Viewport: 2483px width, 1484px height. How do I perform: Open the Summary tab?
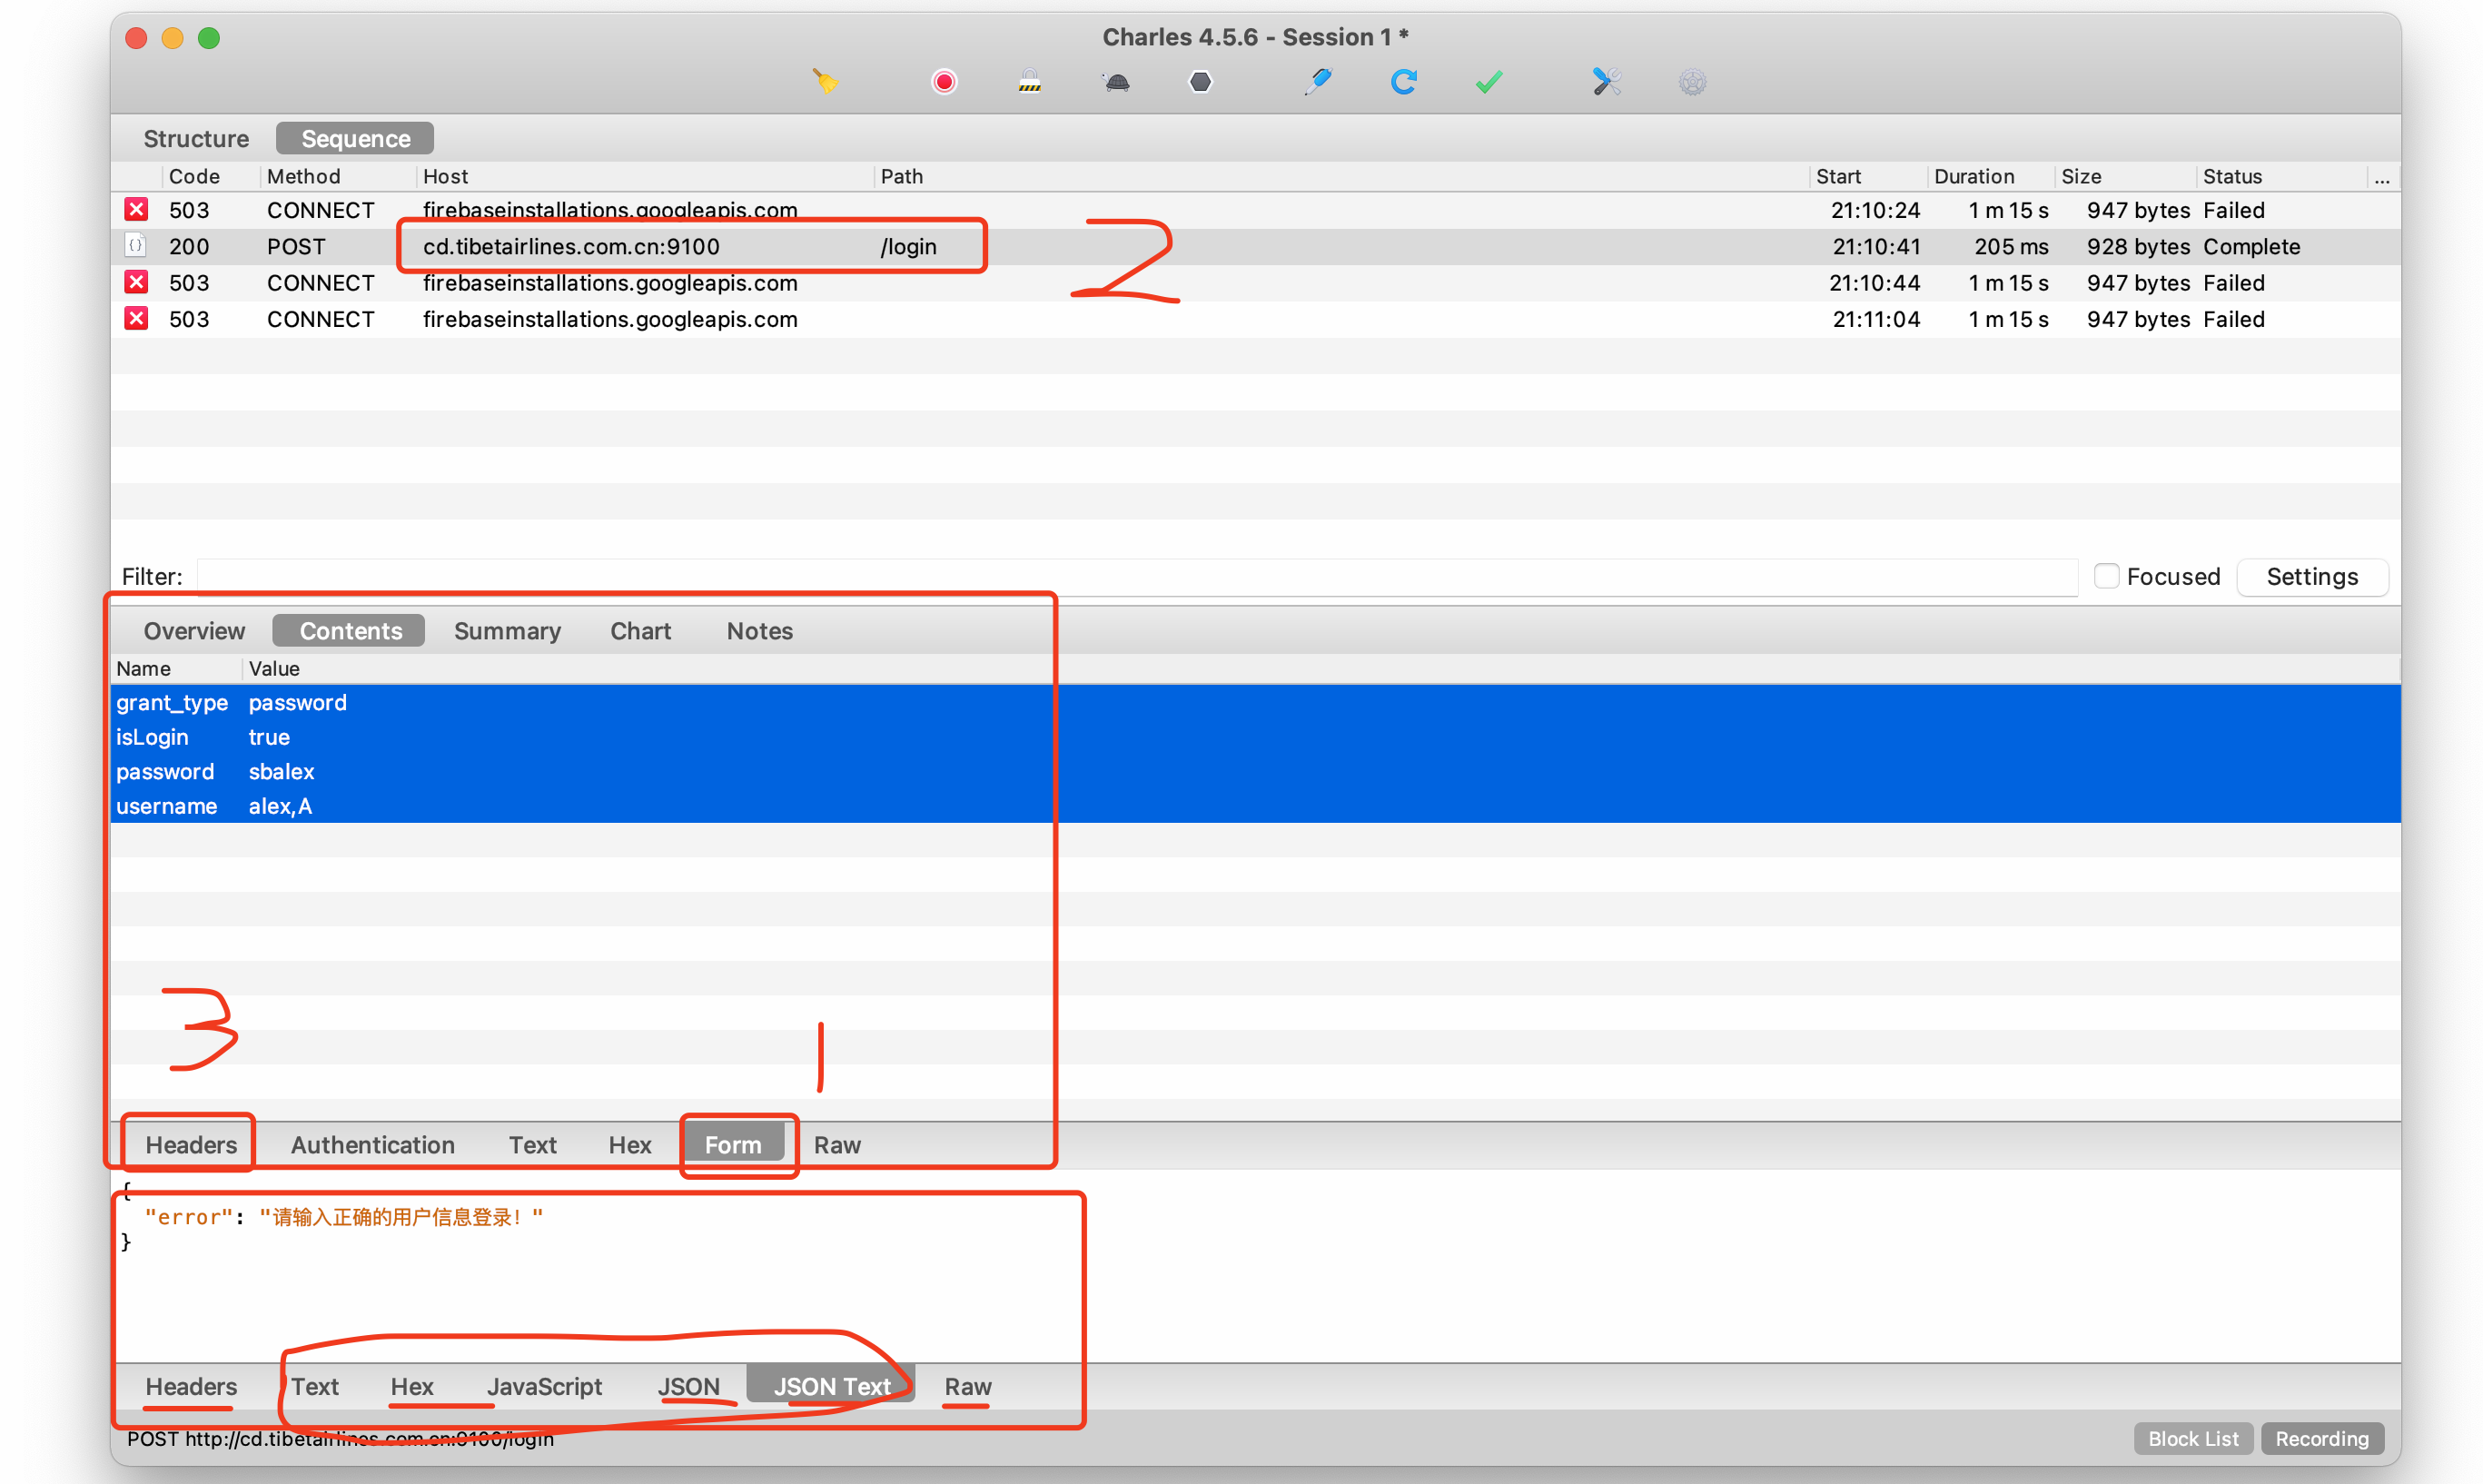[507, 631]
